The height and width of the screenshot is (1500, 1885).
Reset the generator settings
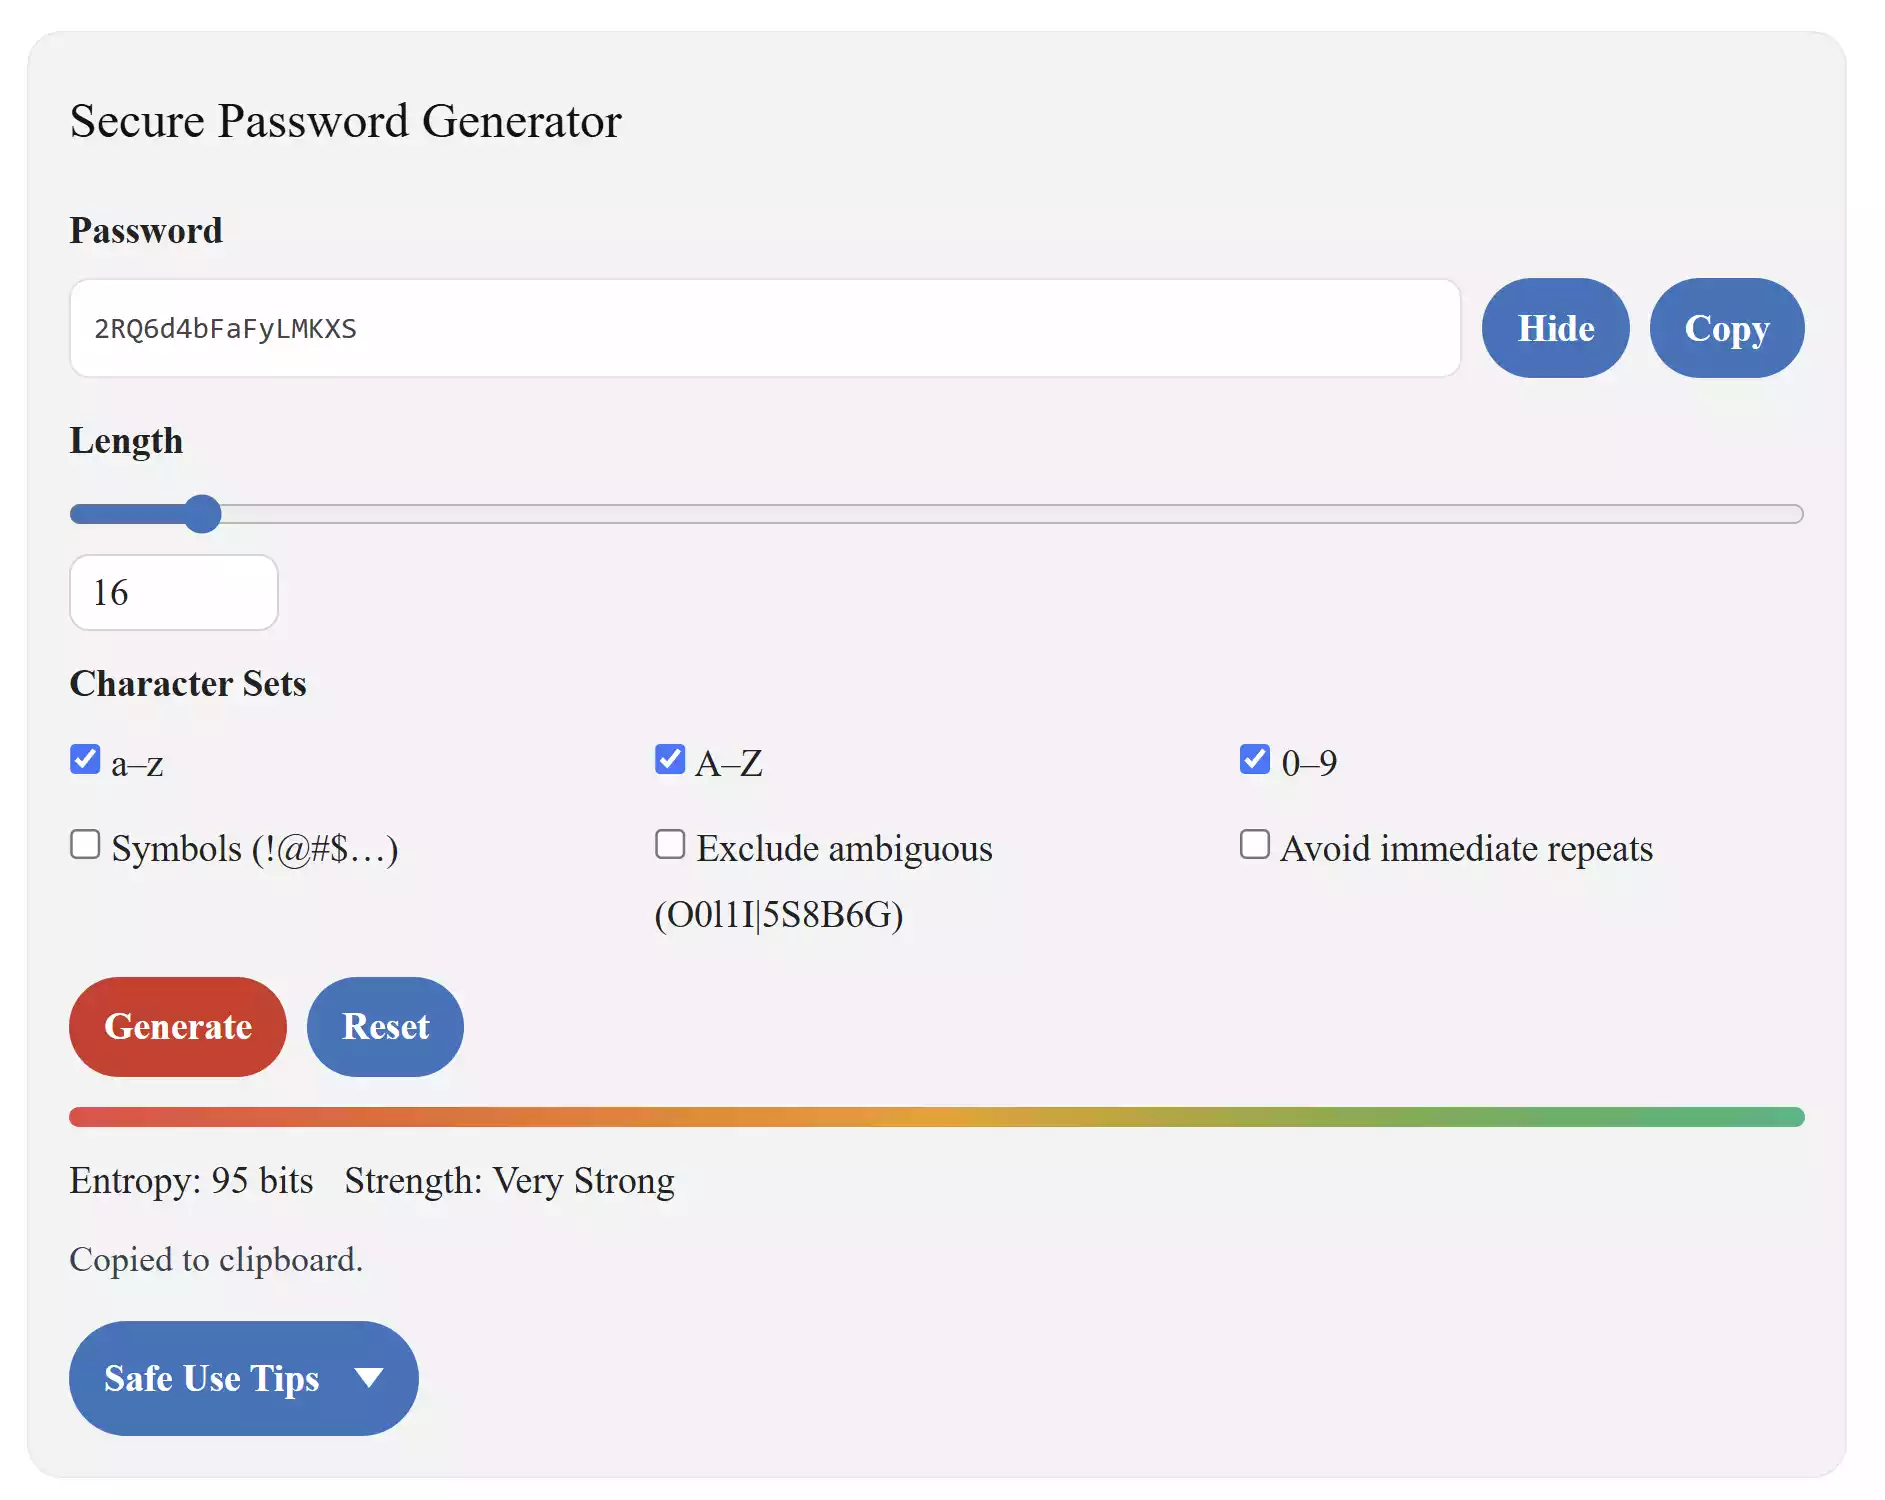(385, 1027)
